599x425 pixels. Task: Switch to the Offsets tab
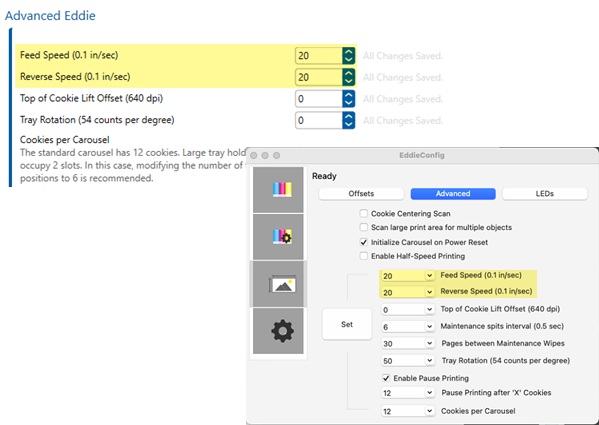point(361,194)
